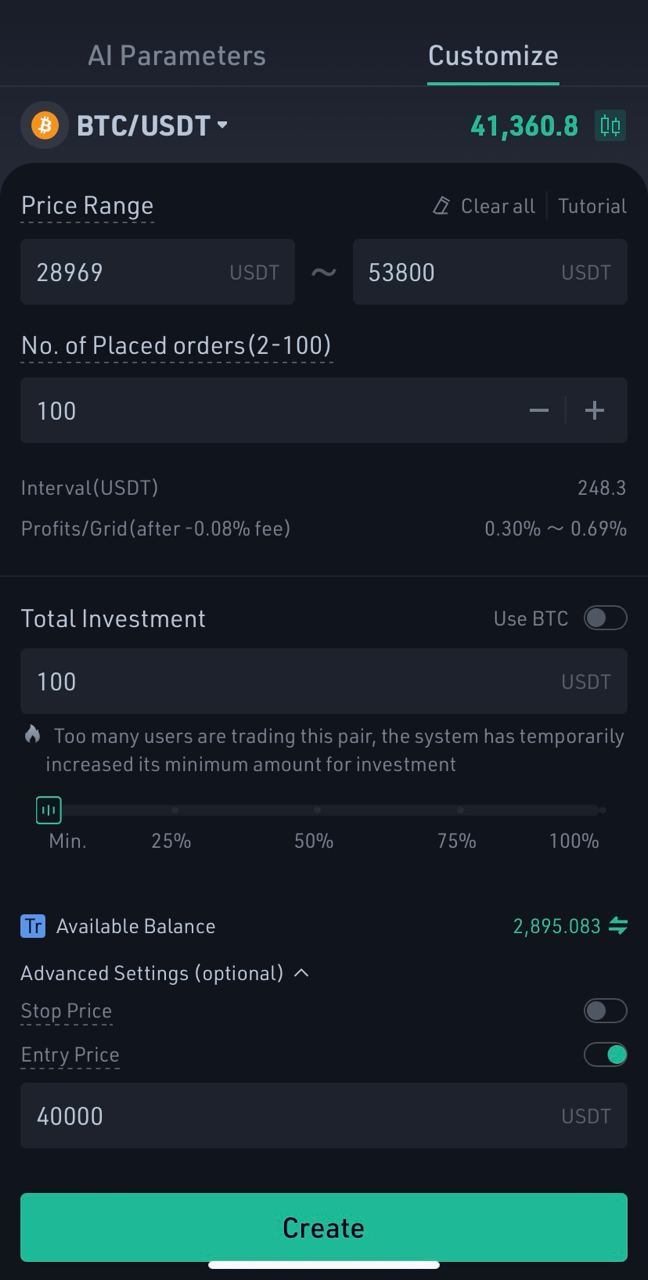The image size is (648, 1280).
Task: Disable the Entry Price toggle
Action: click(x=606, y=1054)
